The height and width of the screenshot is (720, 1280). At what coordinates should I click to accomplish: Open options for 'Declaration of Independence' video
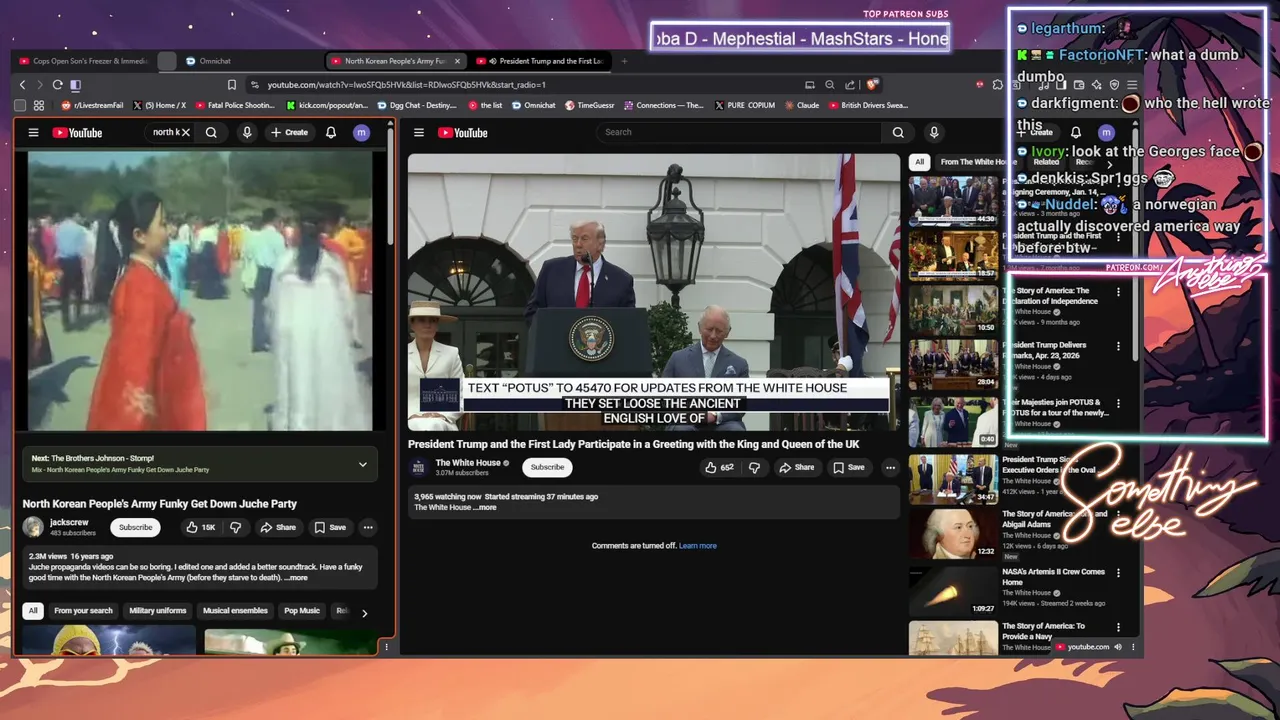click(x=1118, y=291)
